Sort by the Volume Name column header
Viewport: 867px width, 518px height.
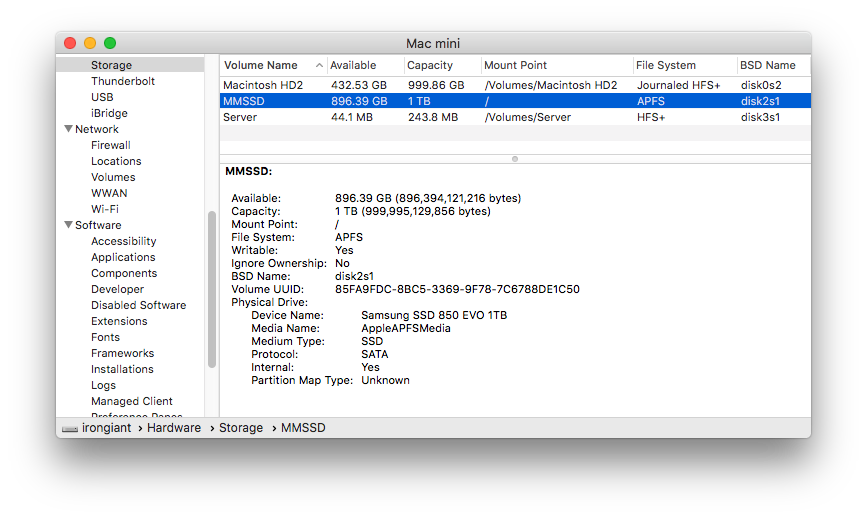click(273, 65)
